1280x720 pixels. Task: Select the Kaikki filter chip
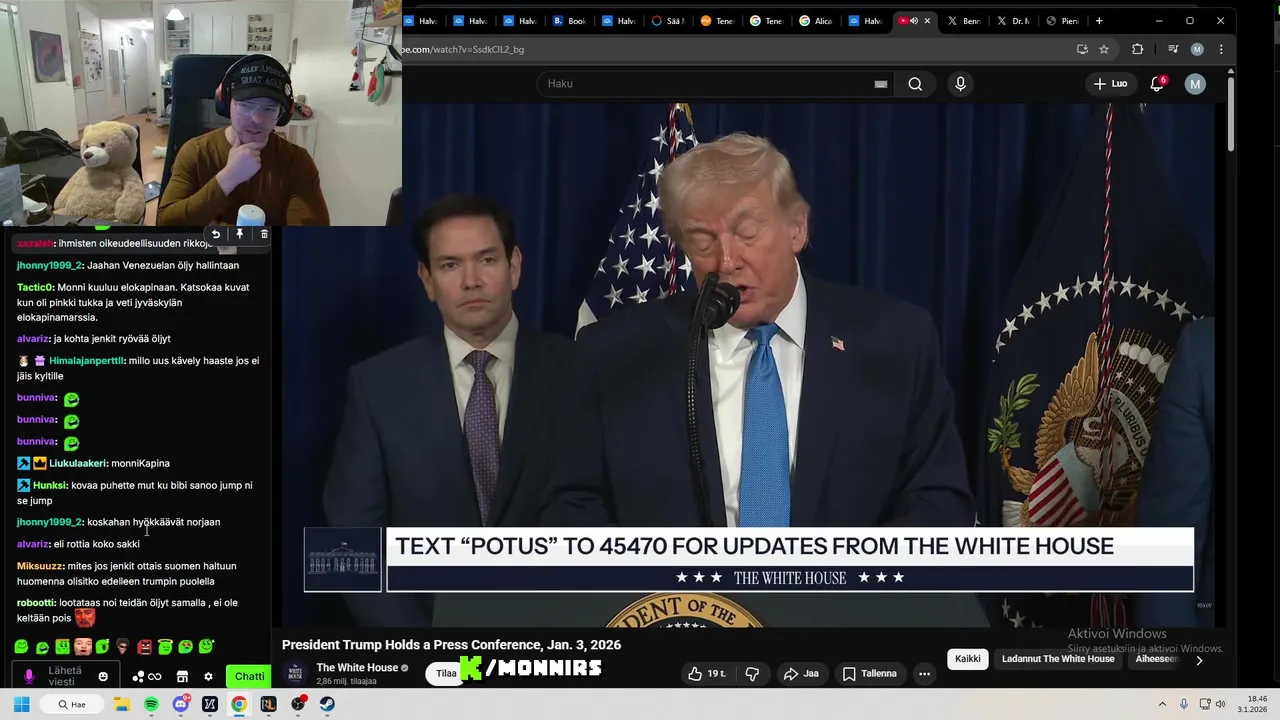coord(967,659)
